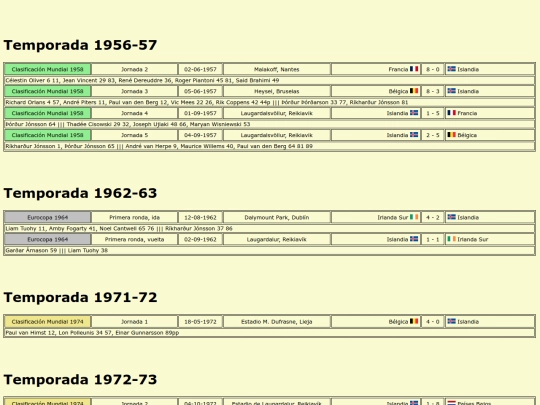Click scorers row starting with Paul van Himst

tap(270, 333)
